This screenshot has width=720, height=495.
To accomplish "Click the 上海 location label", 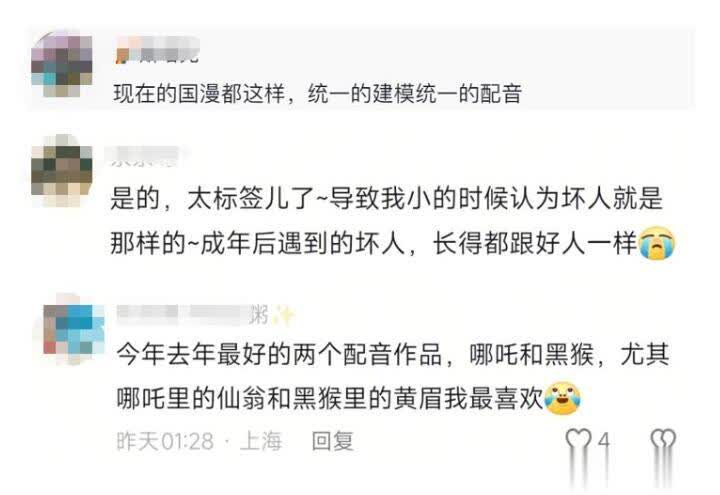I will 260,441.
